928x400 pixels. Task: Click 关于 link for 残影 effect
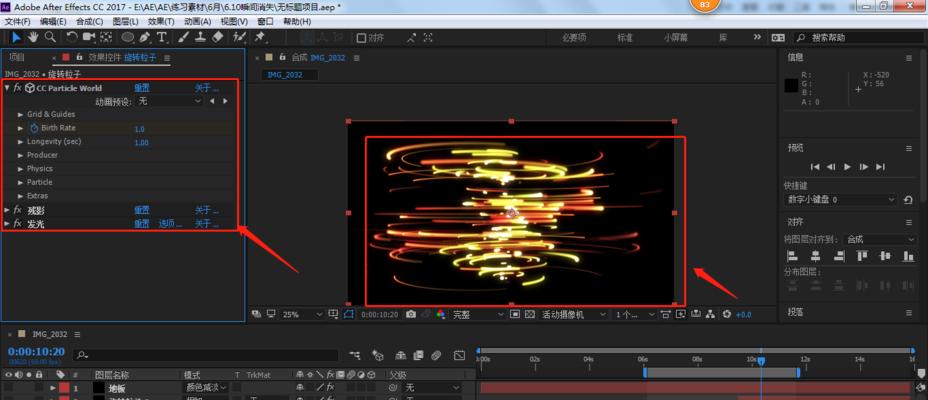[x=207, y=210]
